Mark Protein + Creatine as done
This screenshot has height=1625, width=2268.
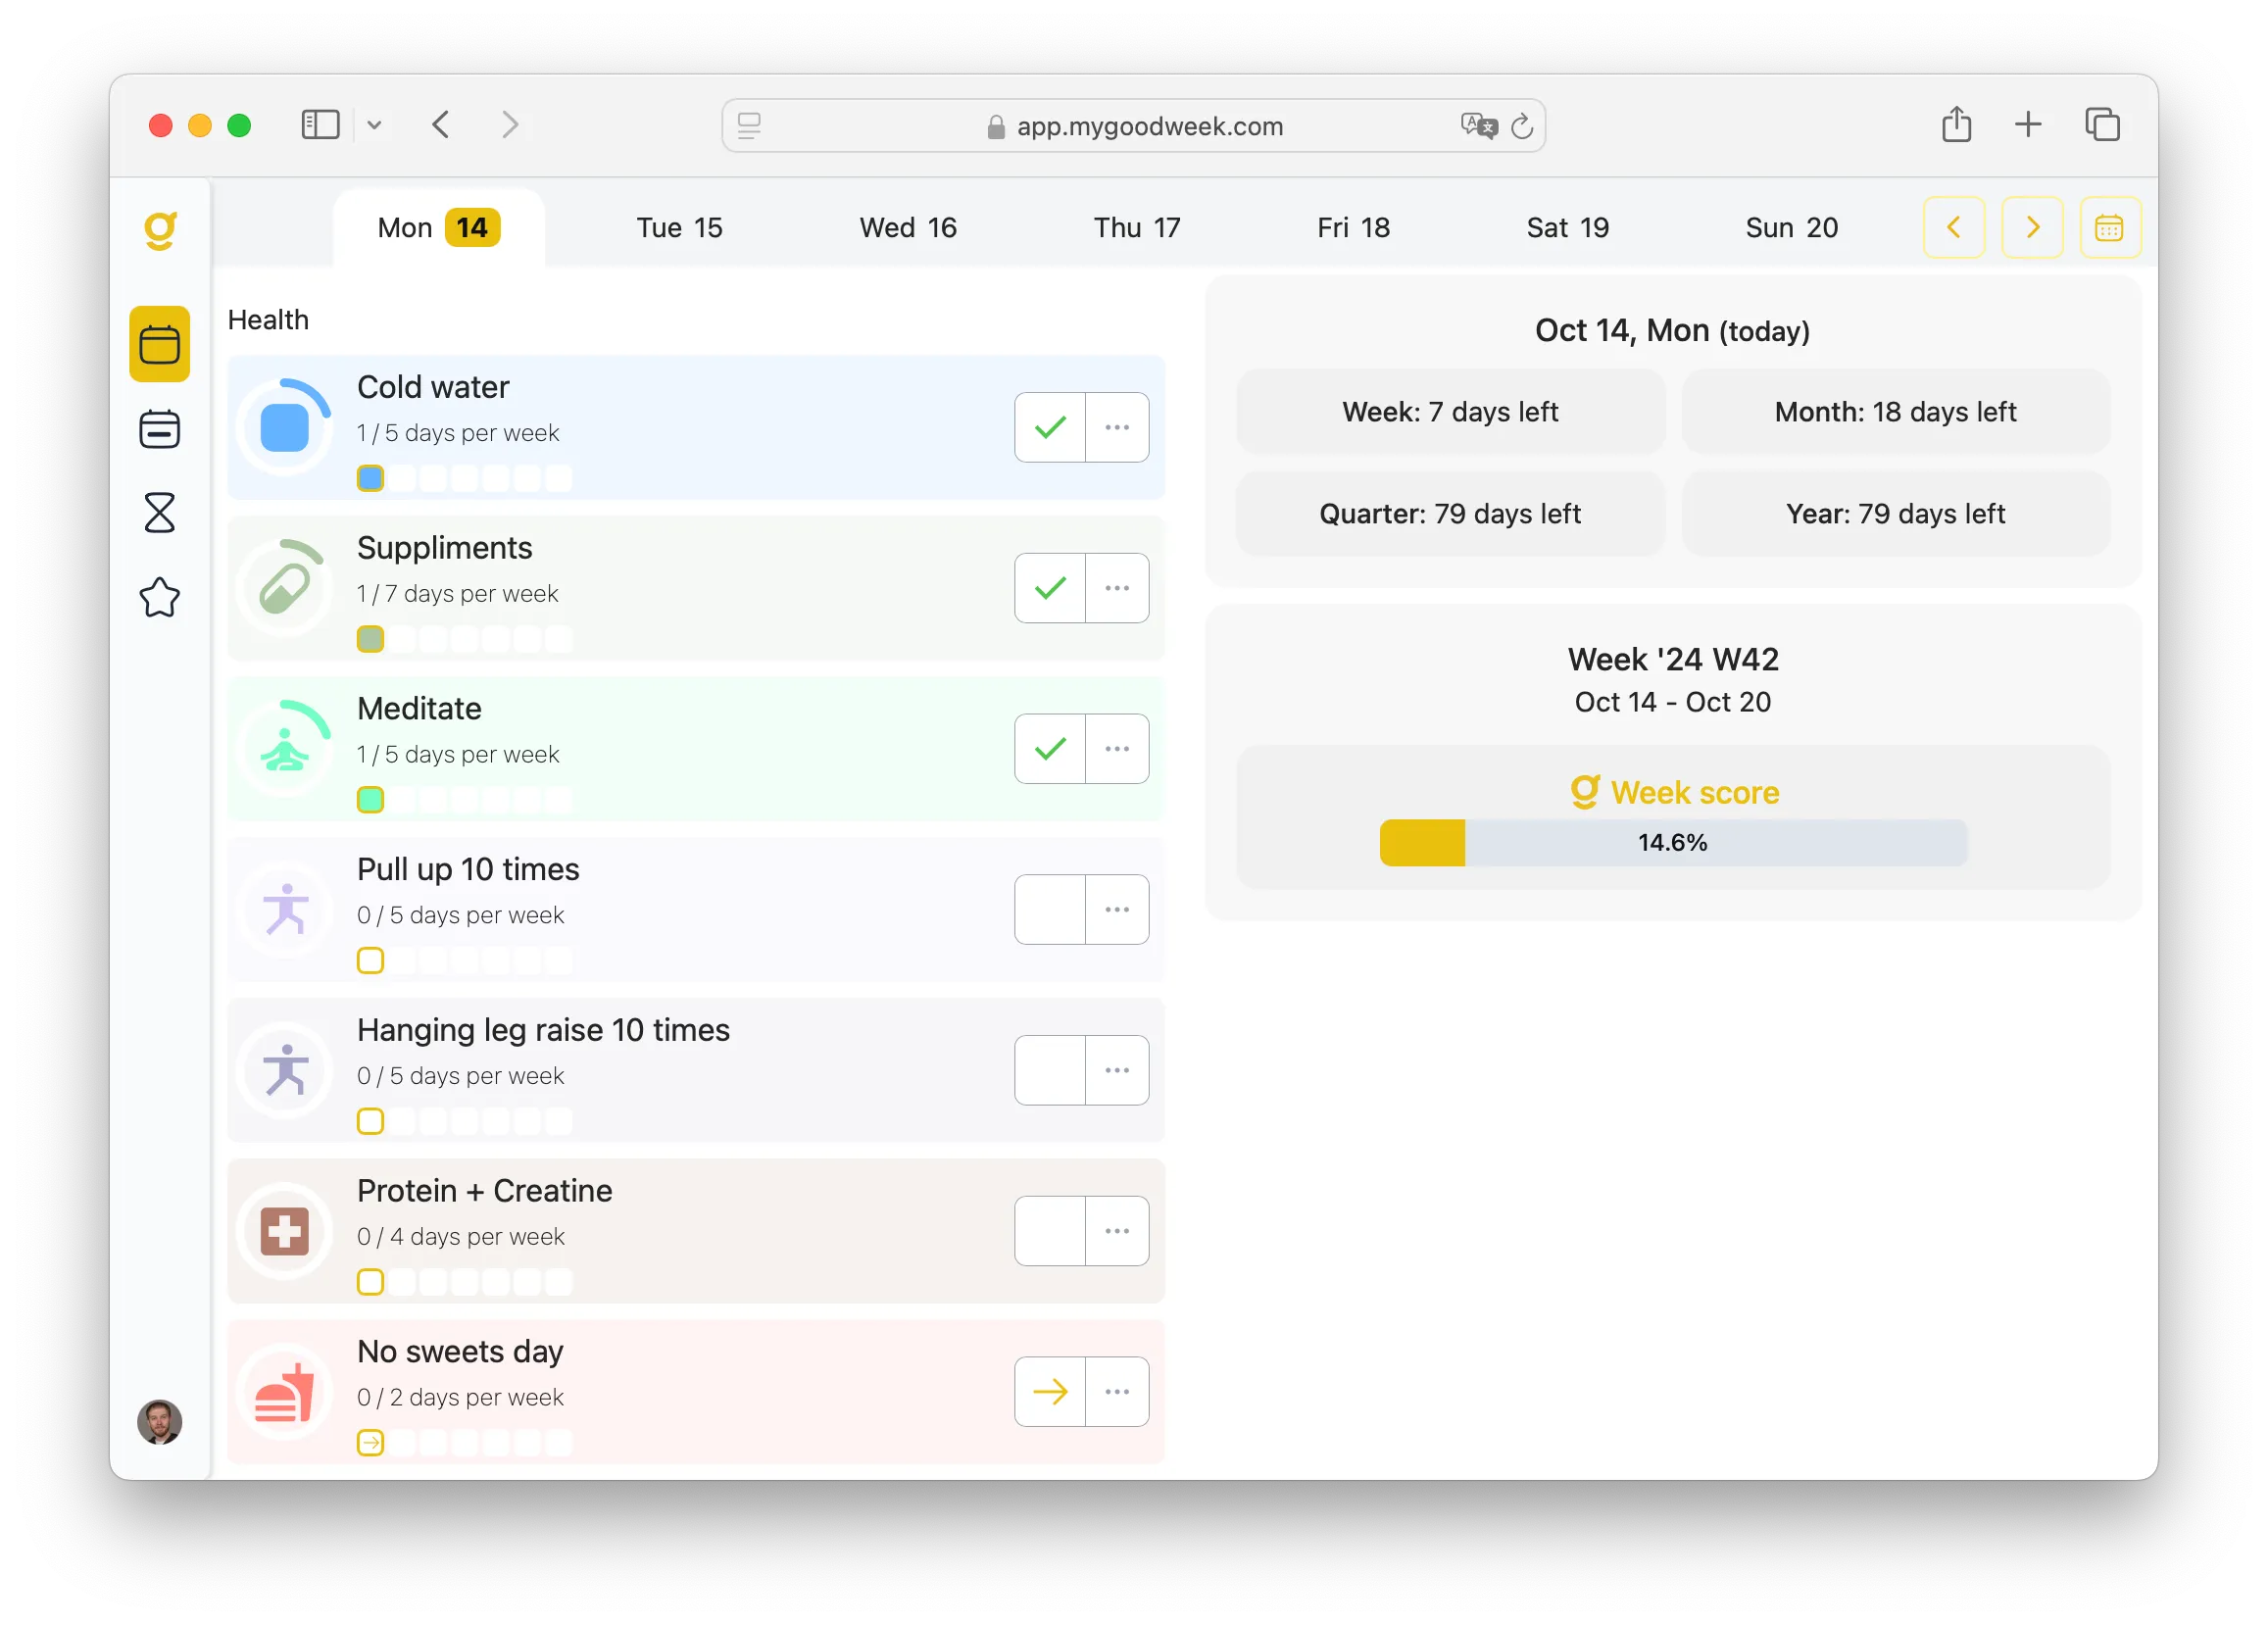(1049, 1231)
